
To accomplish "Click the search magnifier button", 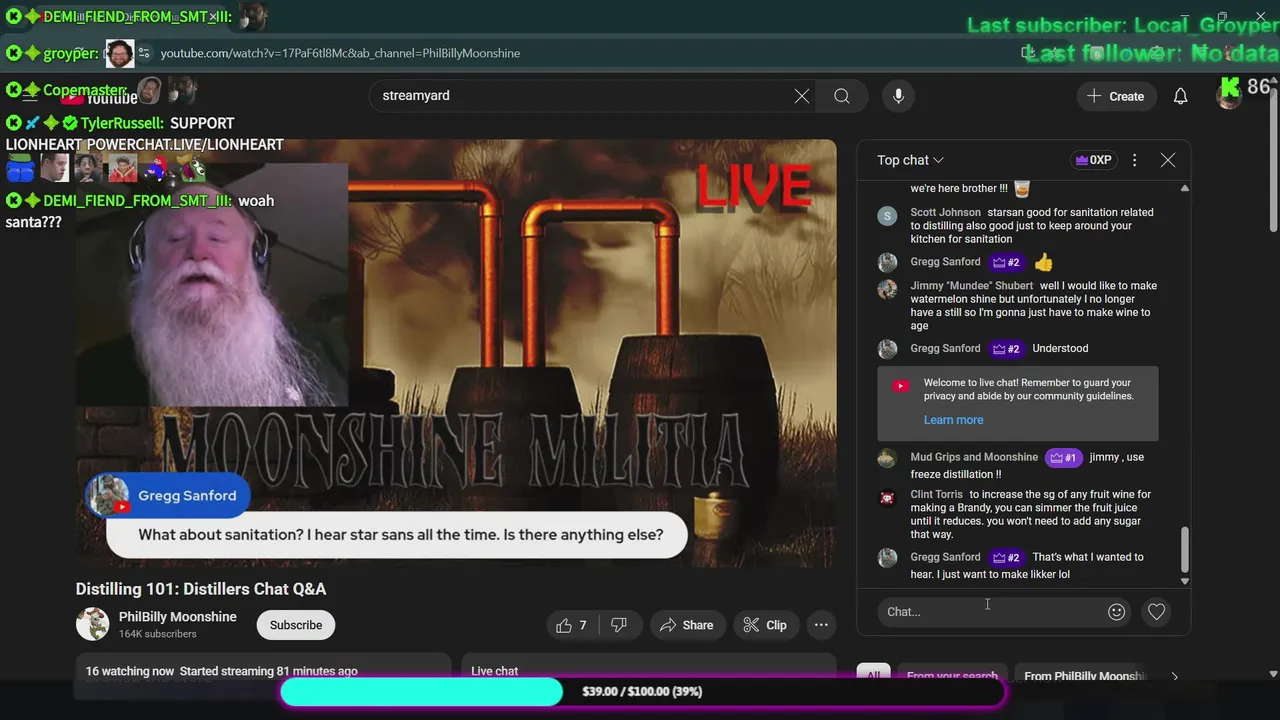I will click(x=842, y=96).
